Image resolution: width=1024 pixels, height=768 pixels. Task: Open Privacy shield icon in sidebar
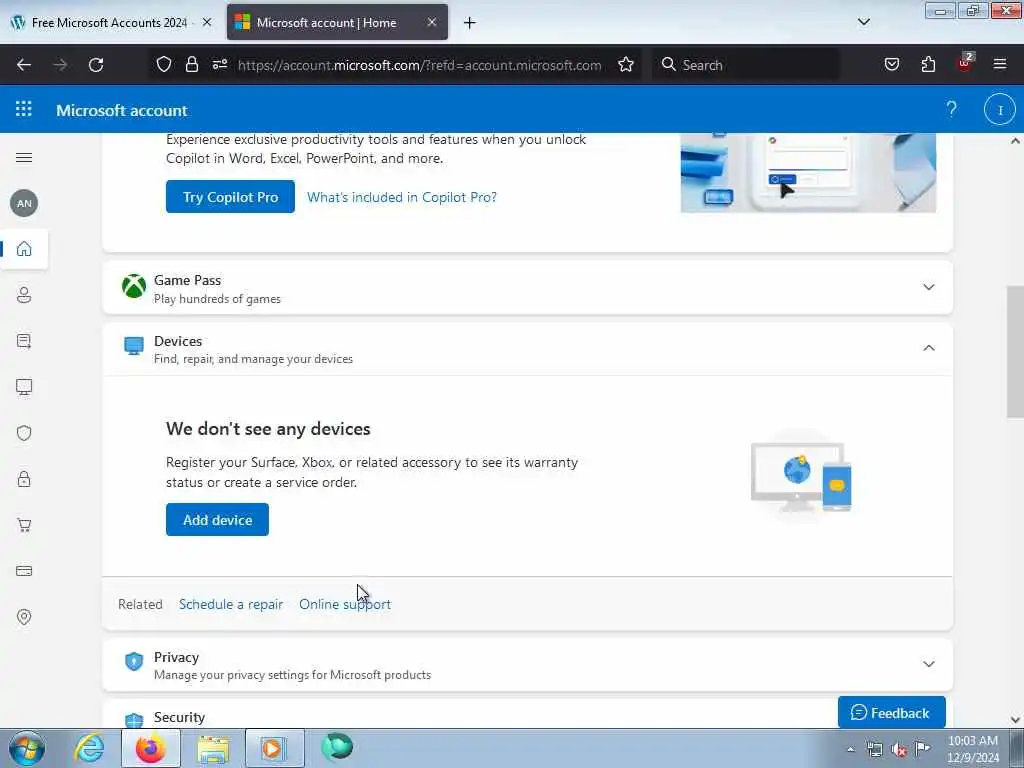pyautogui.click(x=24, y=433)
